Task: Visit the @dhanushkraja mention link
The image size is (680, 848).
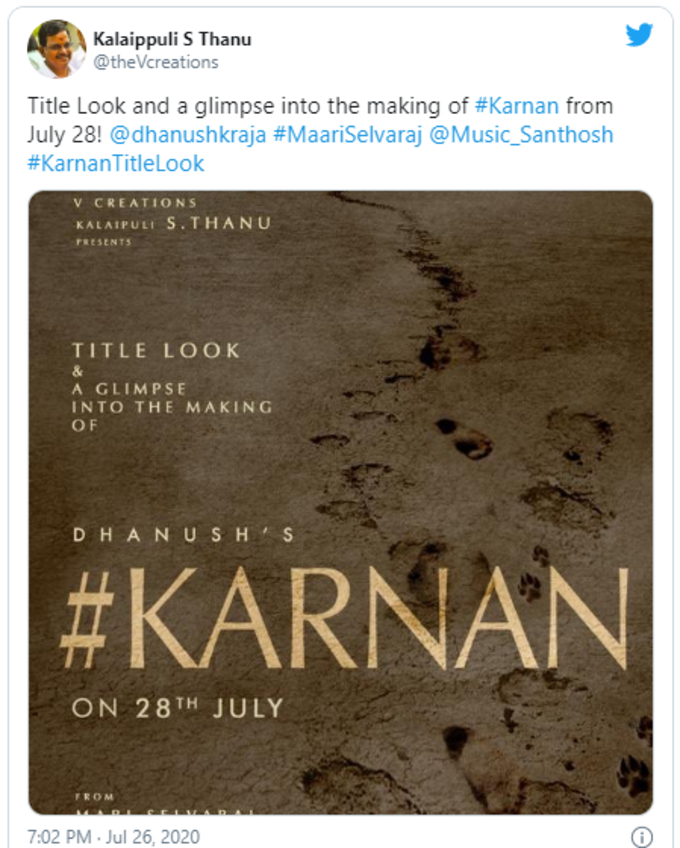Action: coord(188,135)
